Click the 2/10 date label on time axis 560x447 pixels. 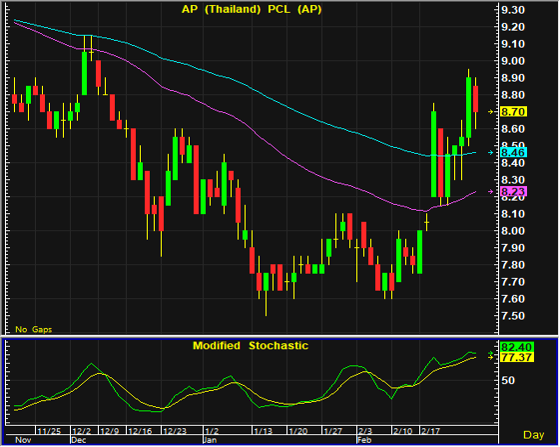(403, 431)
